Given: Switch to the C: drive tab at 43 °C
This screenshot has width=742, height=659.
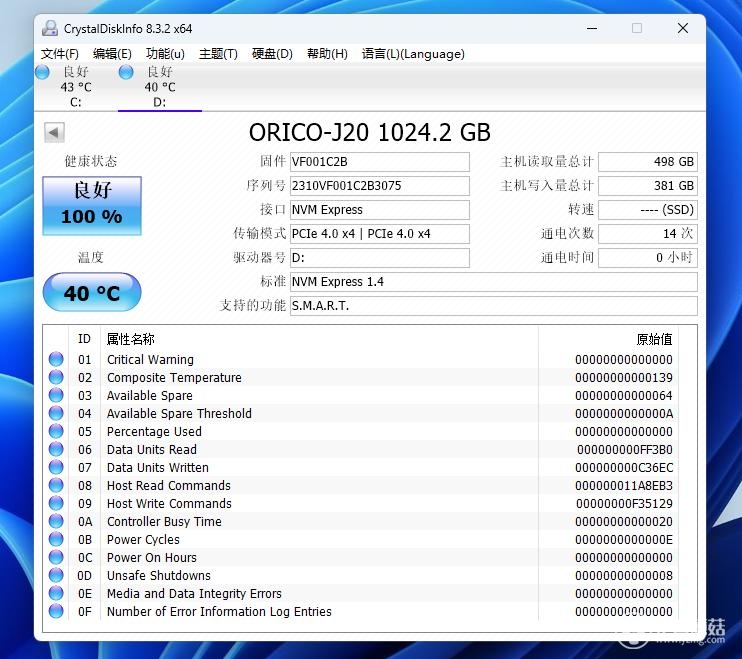Looking at the screenshot, I should pos(76,87).
